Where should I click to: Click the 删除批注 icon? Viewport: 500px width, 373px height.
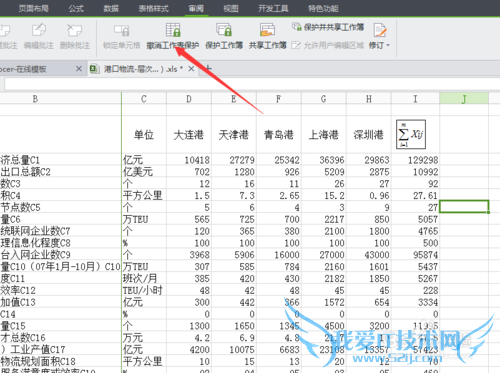tap(75, 30)
